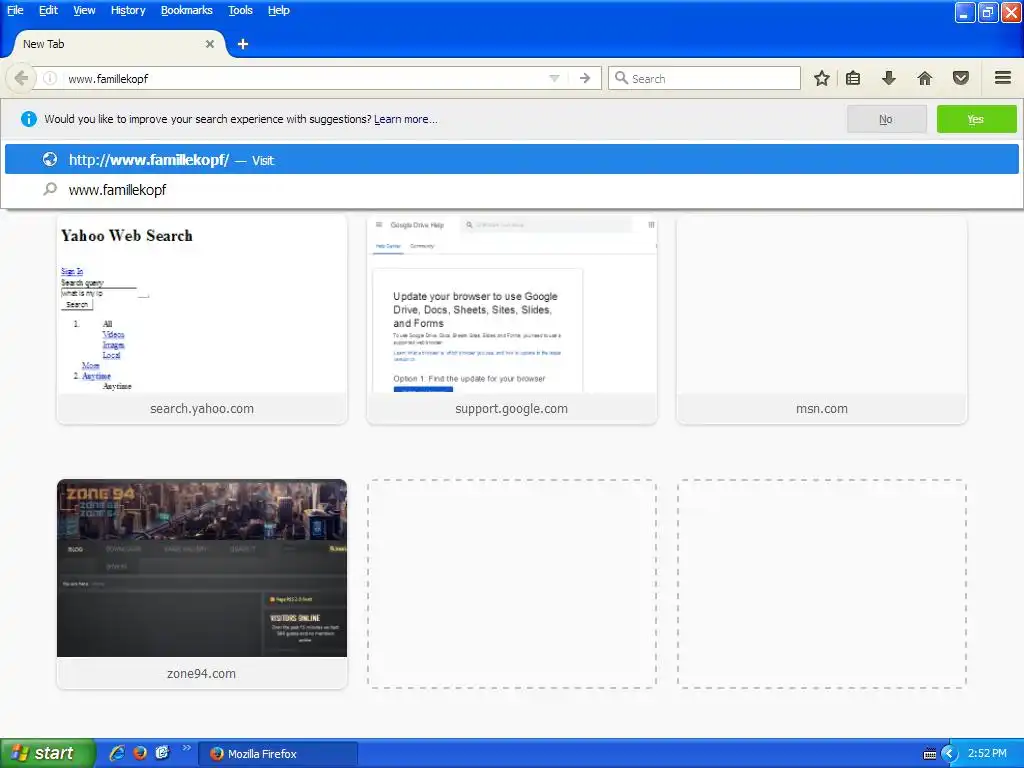The image size is (1024, 768).
Task: Open the History menu
Action: [128, 10]
